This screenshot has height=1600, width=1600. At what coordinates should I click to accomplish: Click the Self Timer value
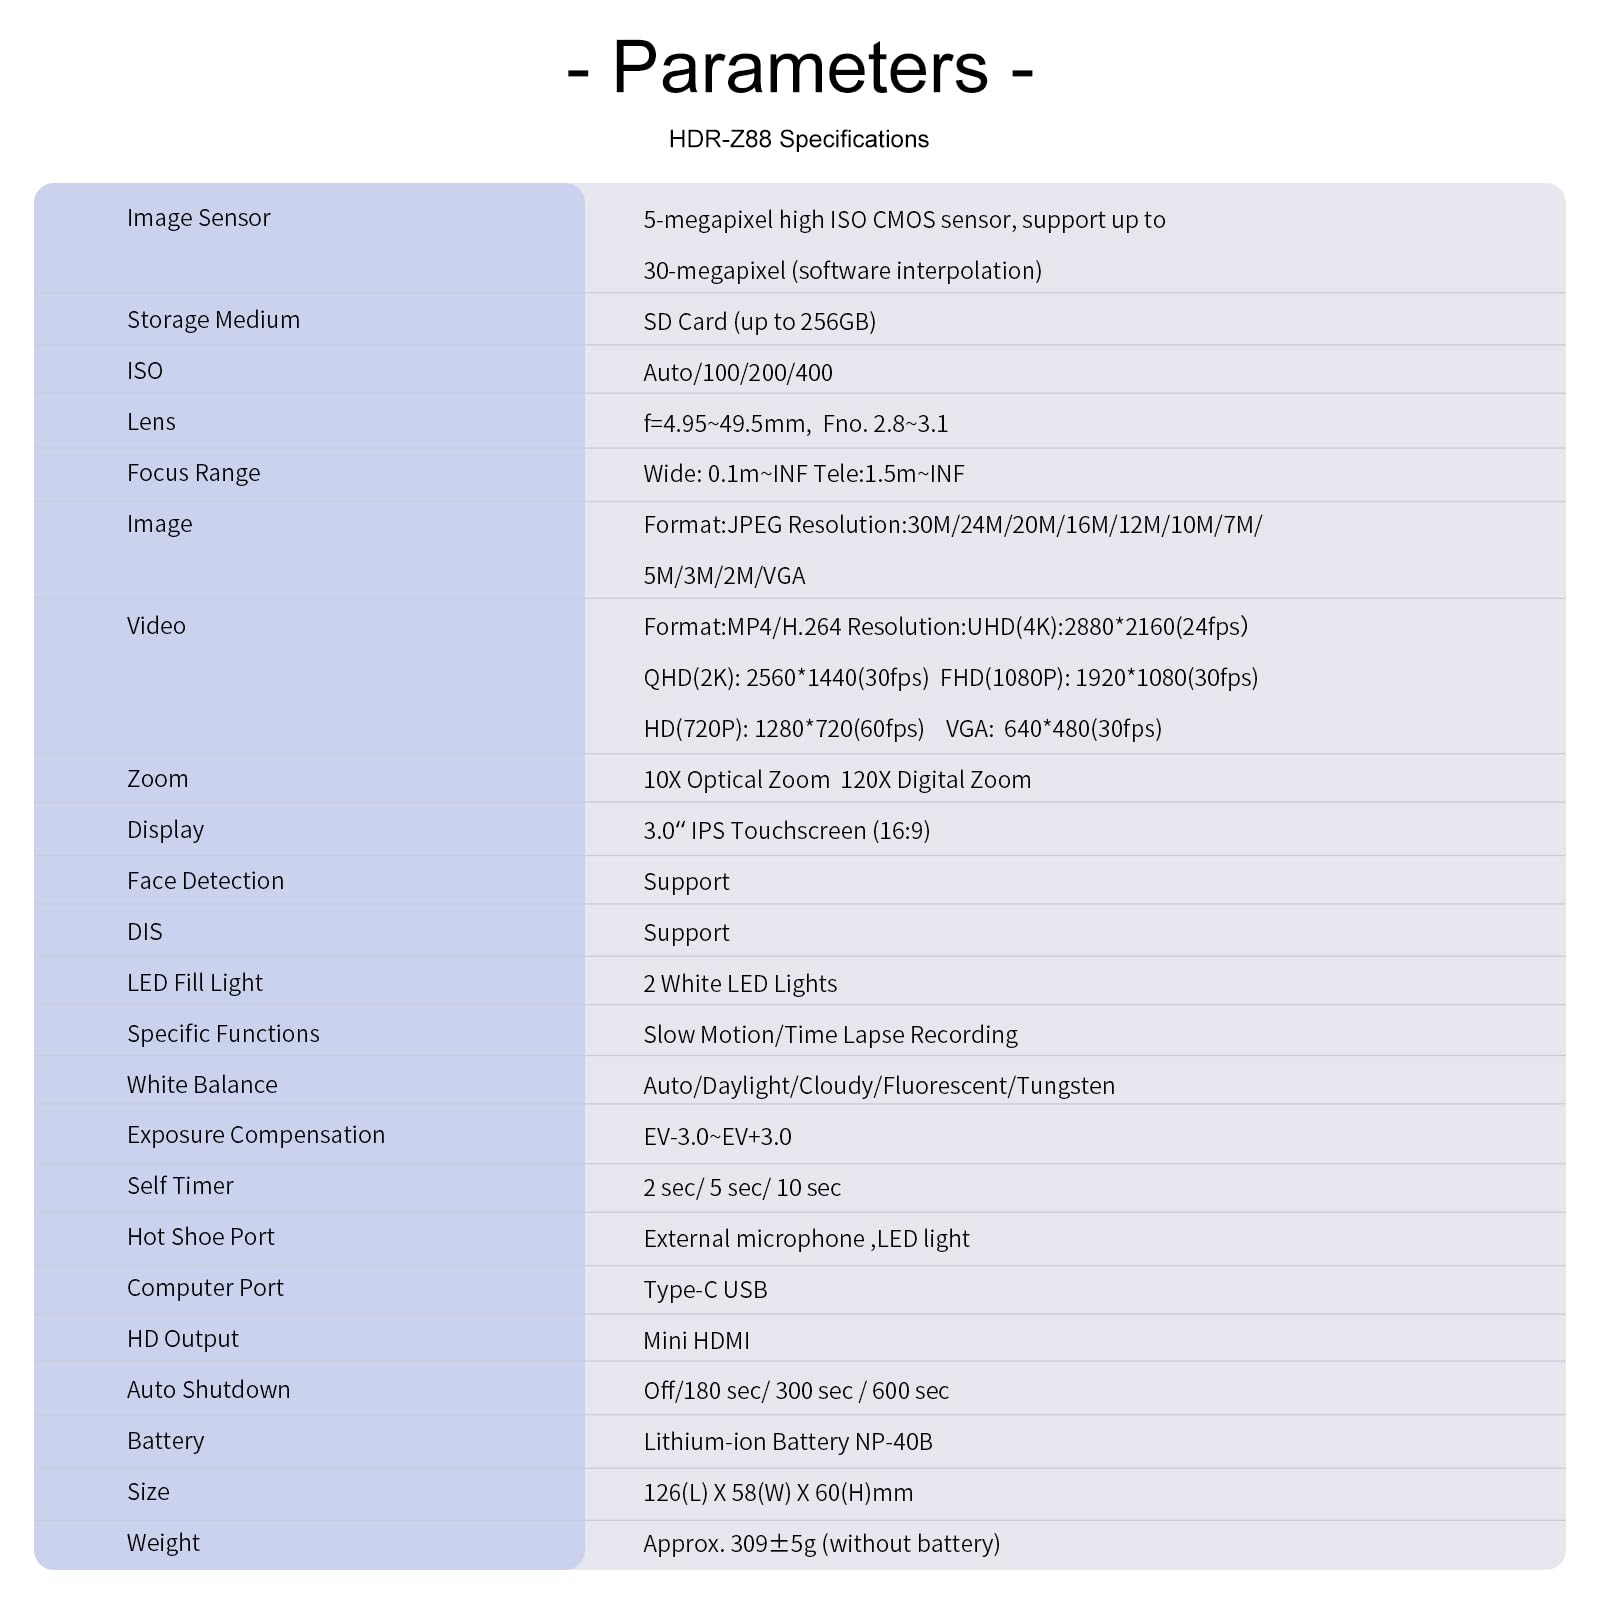pyautogui.click(x=741, y=1188)
